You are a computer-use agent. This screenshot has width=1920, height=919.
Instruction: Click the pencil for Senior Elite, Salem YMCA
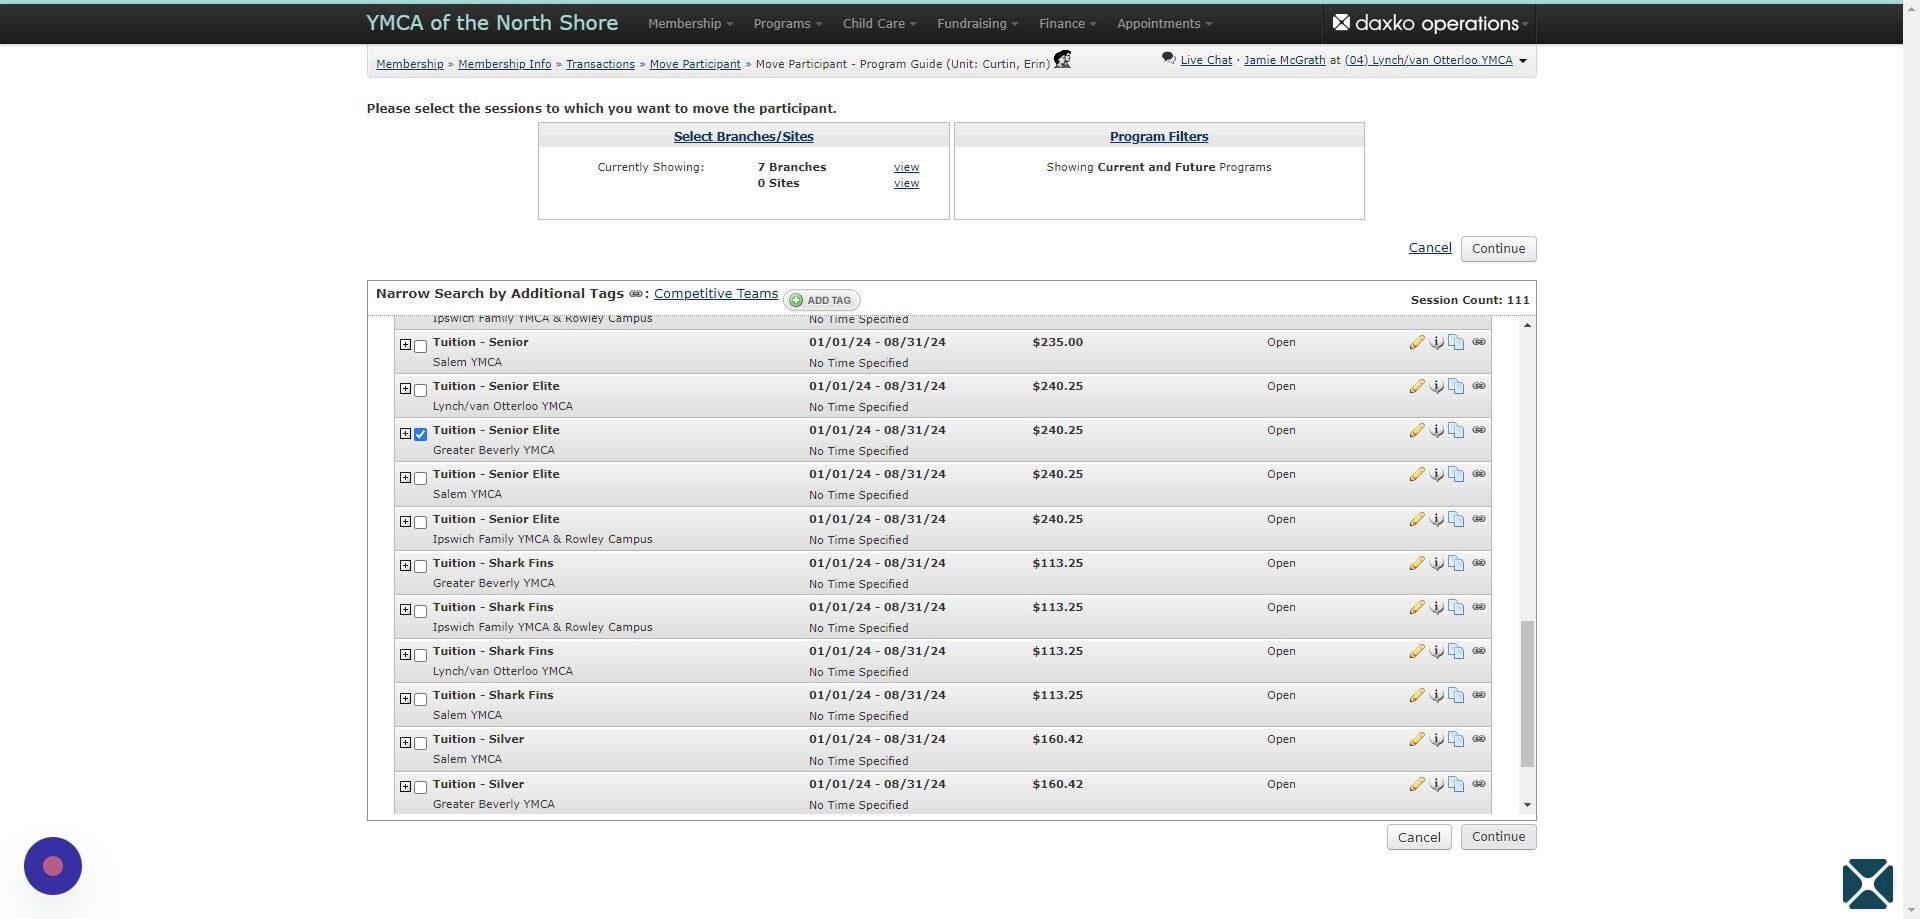[x=1417, y=474]
